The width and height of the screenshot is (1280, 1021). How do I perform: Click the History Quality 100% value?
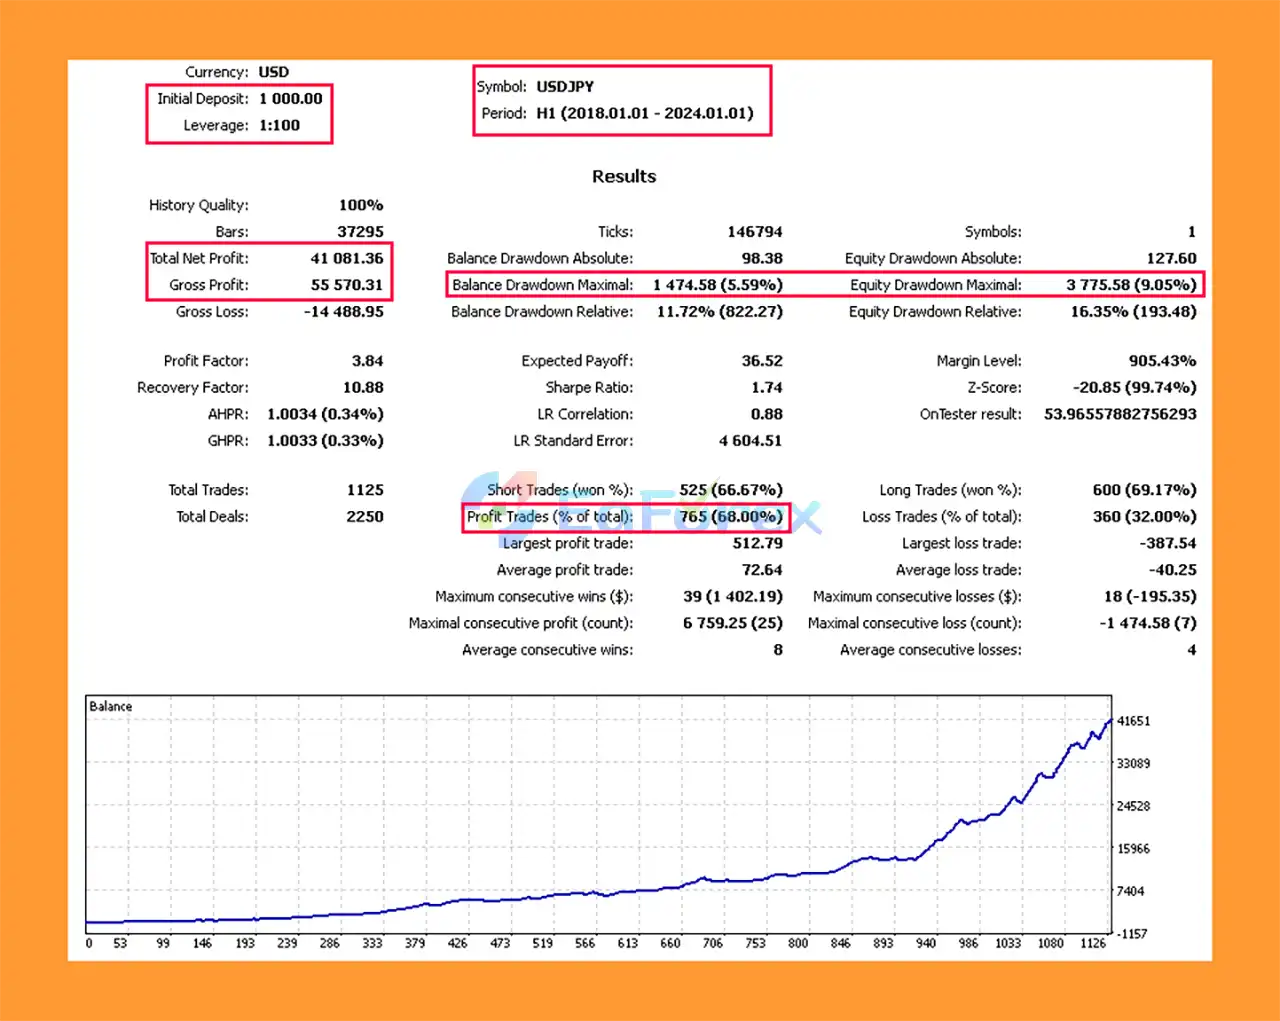(x=361, y=204)
